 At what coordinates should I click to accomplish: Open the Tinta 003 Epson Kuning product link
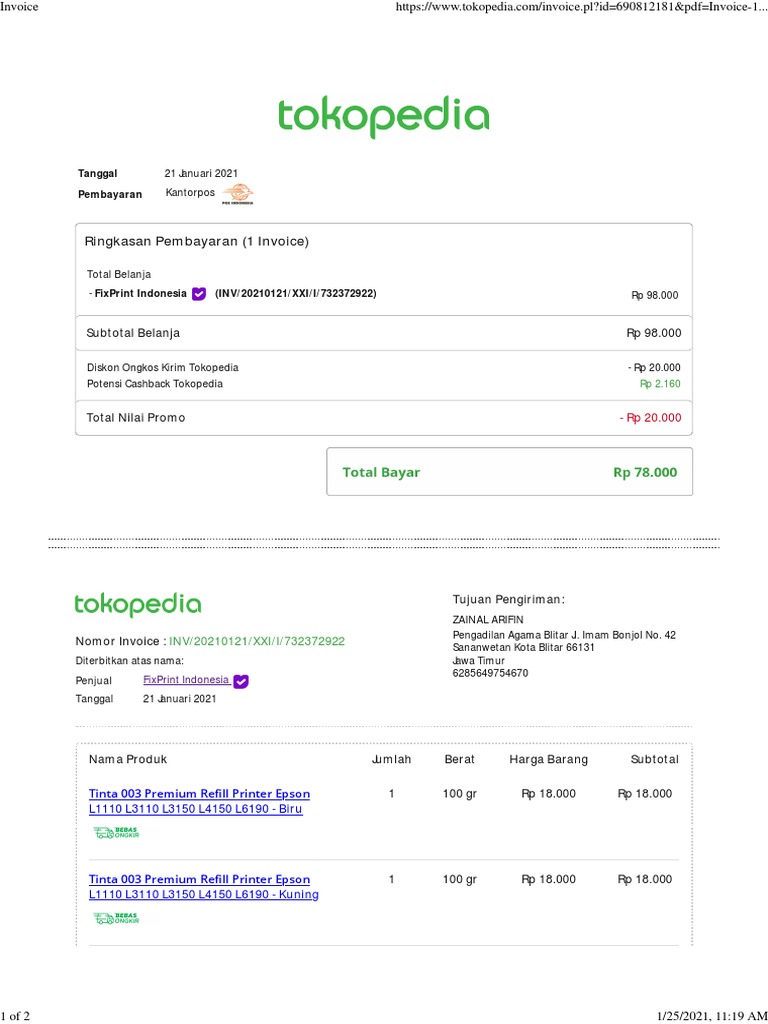[203, 887]
